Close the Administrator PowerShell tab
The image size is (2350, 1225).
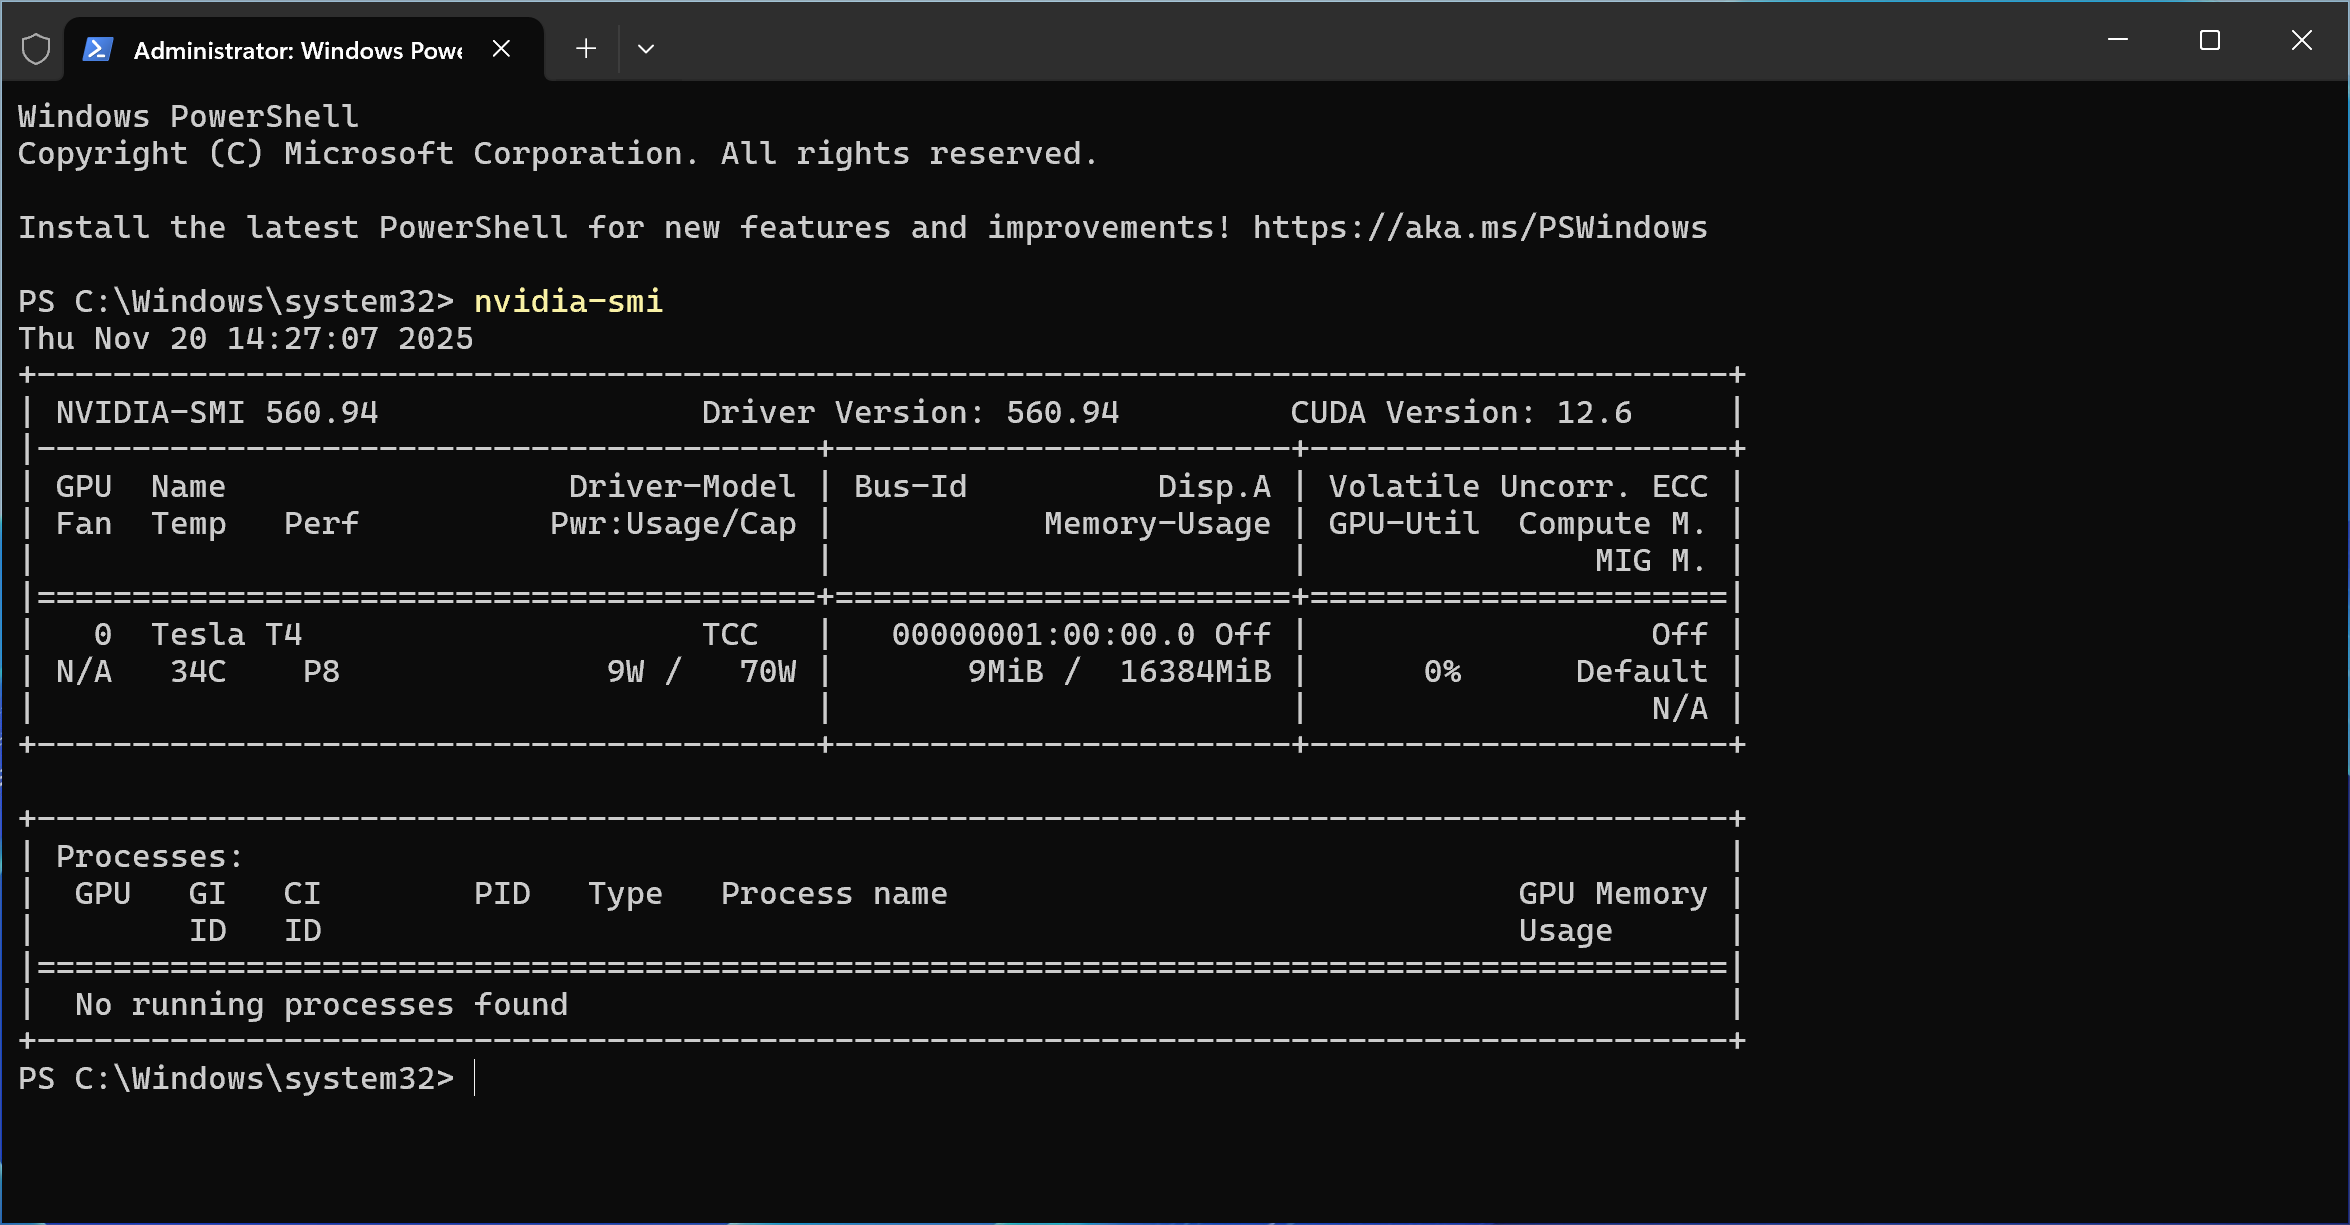pos(502,49)
